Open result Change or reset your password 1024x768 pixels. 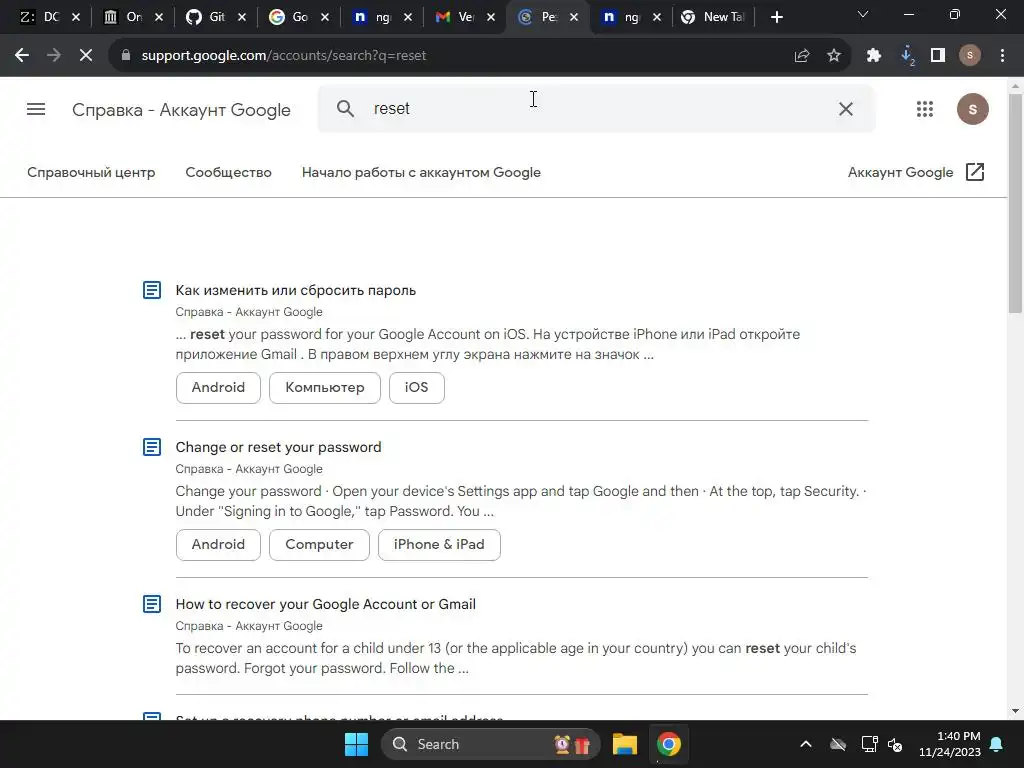278,447
